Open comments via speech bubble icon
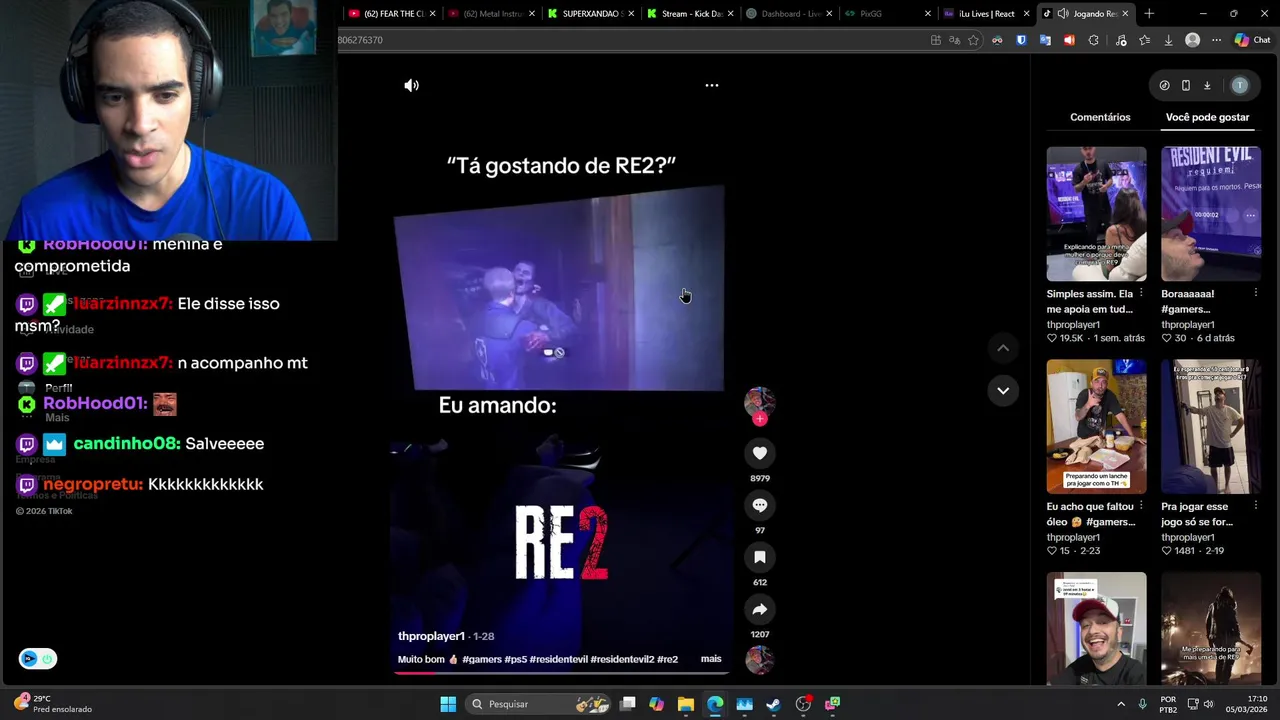1280x720 pixels. (760, 505)
